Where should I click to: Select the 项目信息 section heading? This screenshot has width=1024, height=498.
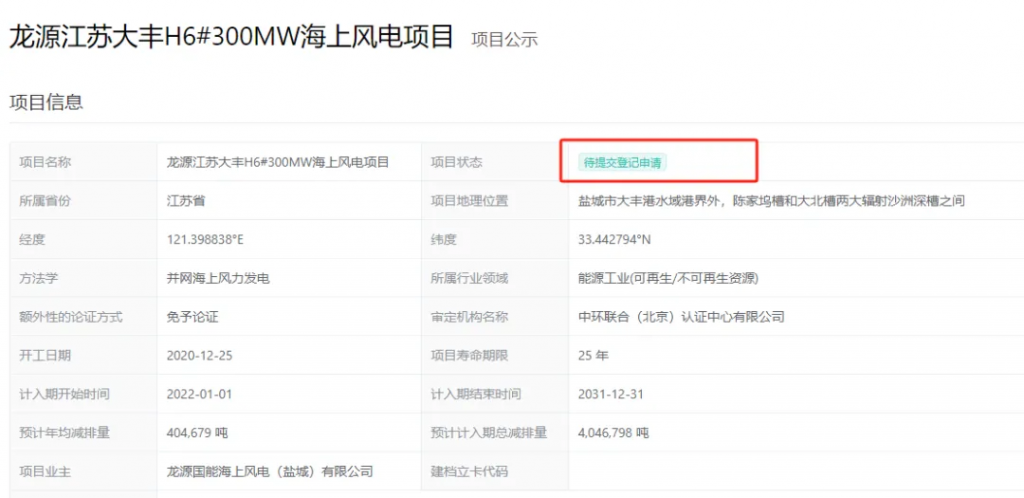pos(46,101)
